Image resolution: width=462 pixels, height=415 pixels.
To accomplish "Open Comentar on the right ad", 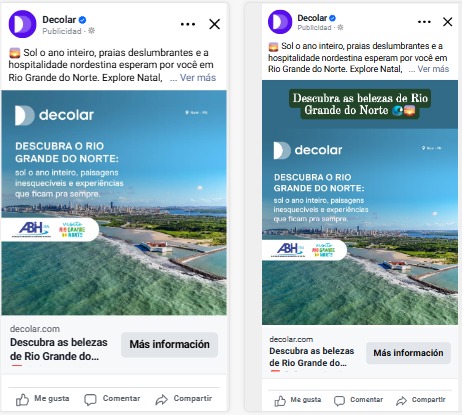I will [358, 400].
